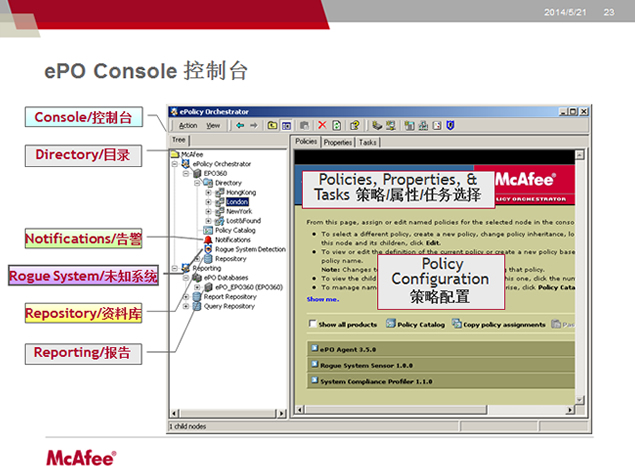This screenshot has width=635, height=466.
Task: Expand the London directory node
Action: point(209,202)
